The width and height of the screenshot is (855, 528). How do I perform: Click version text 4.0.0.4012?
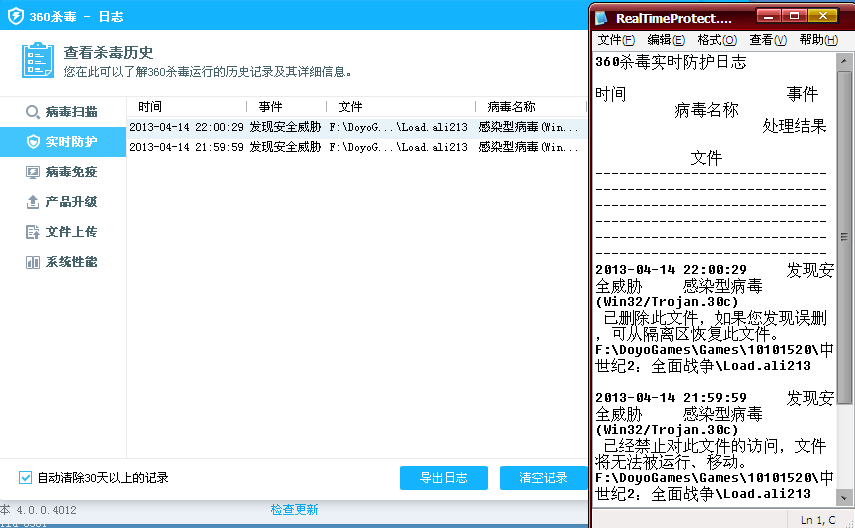[x=46, y=510]
